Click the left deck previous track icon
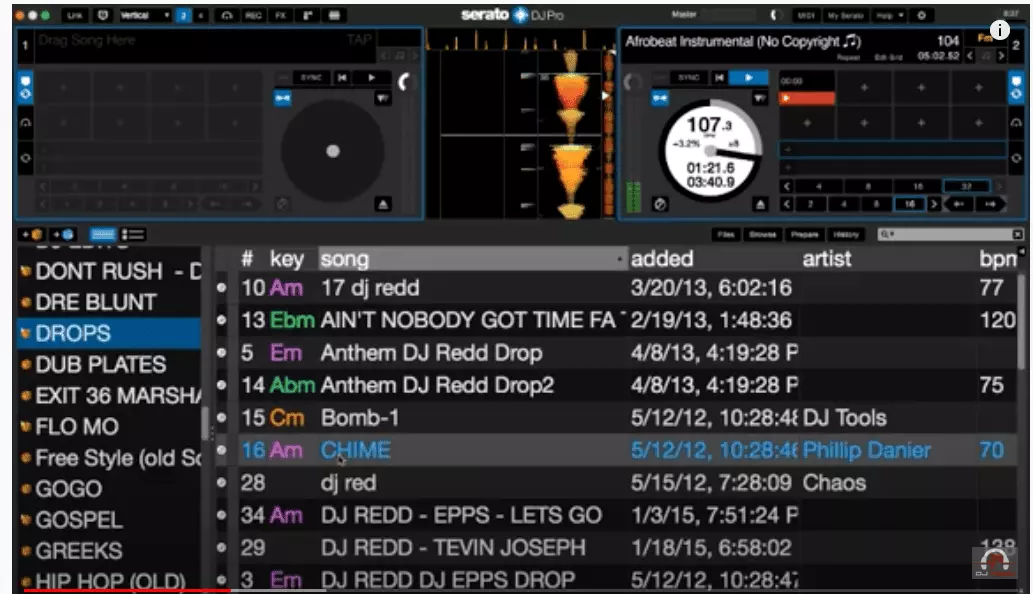 click(342, 77)
